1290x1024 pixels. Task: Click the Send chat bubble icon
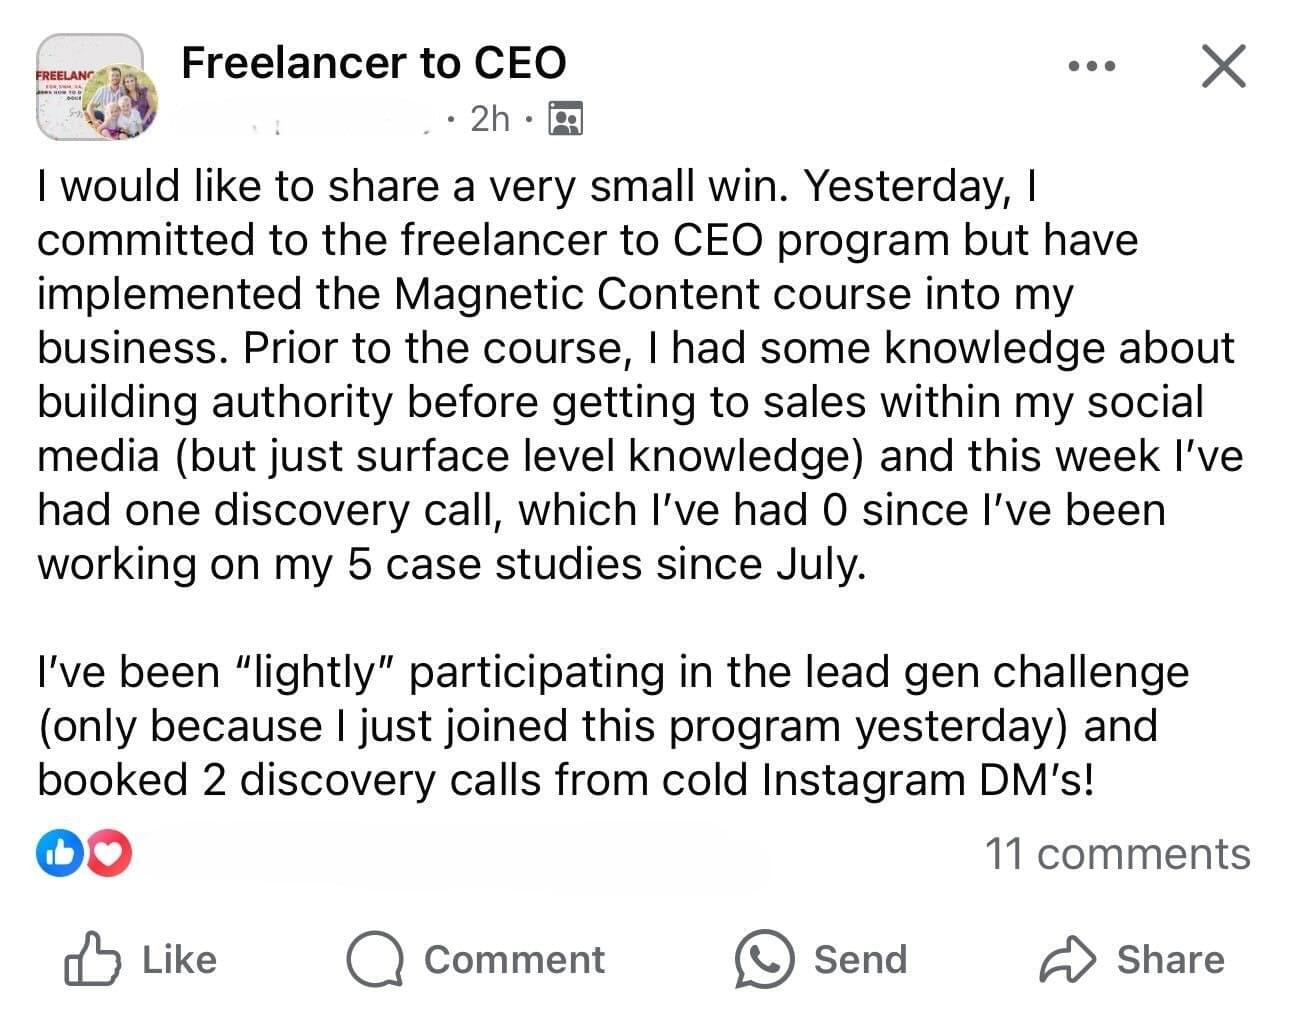pos(765,959)
